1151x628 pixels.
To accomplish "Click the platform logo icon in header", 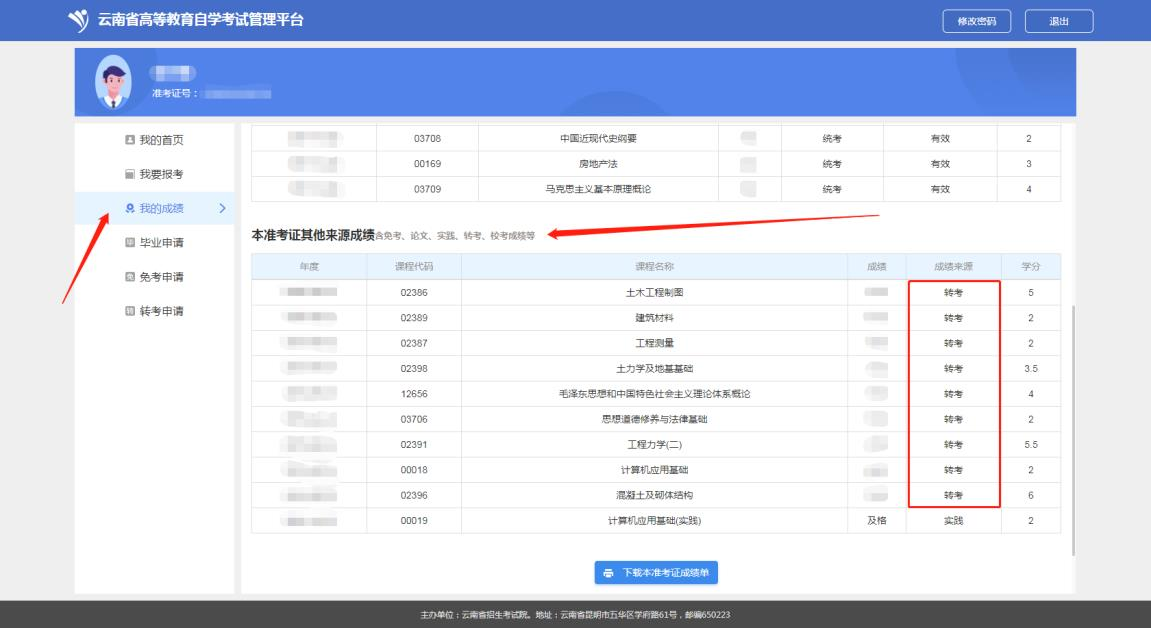I will coord(77,21).
